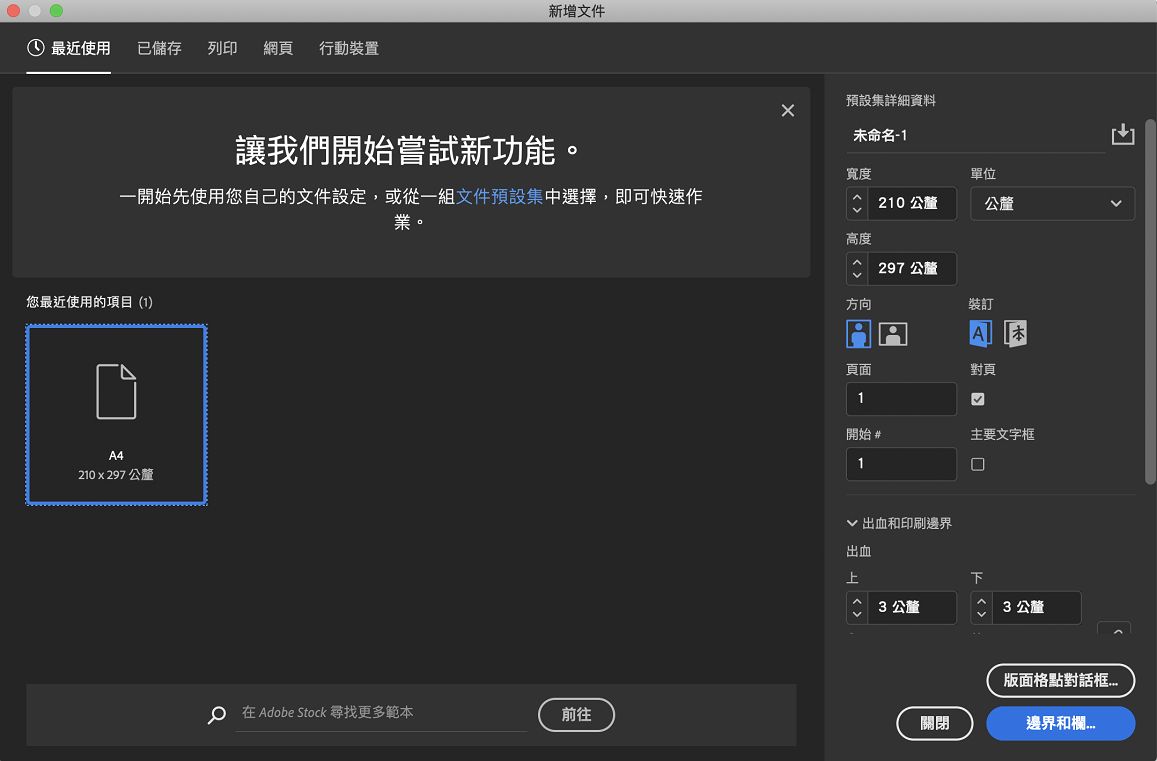Dismiss the new features banner with X
The height and width of the screenshot is (761, 1157).
click(x=788, y=111)
